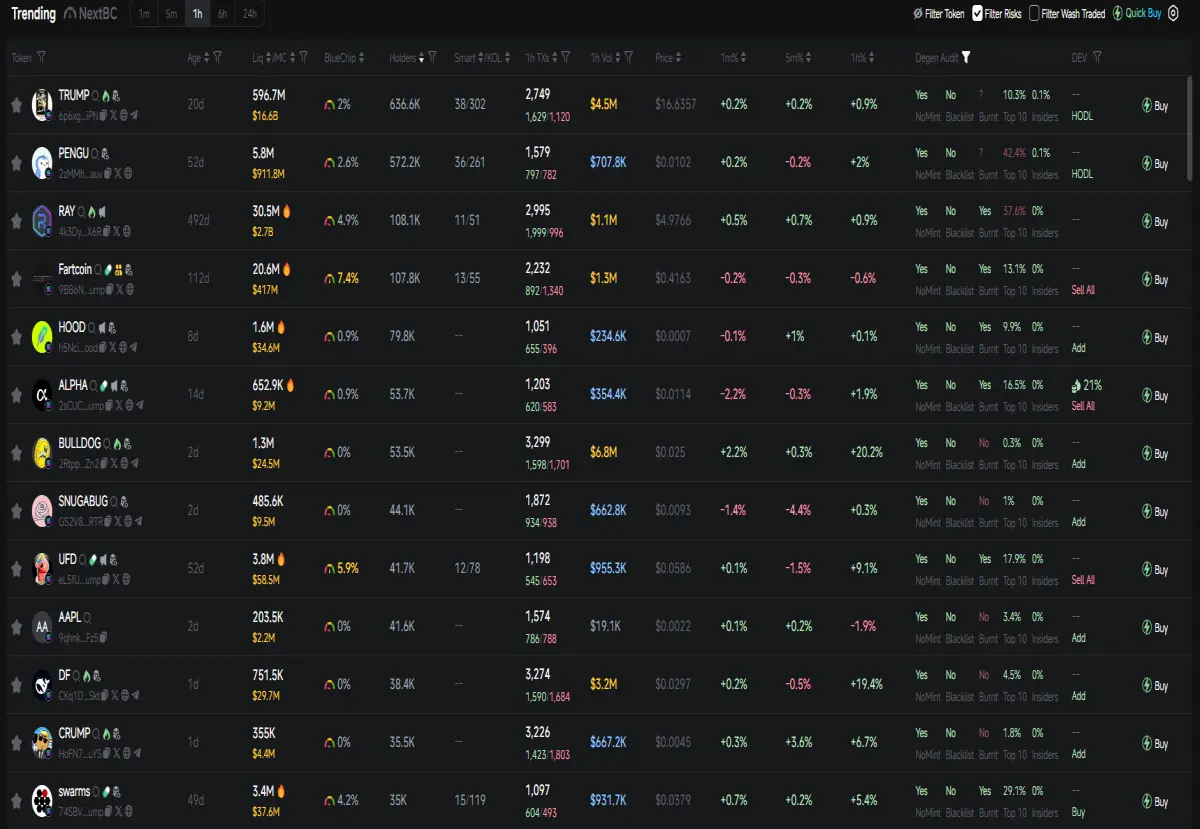Star the PENGU token row
Viewport: 1200px width, 829px height.
click(x=16, y=163)
